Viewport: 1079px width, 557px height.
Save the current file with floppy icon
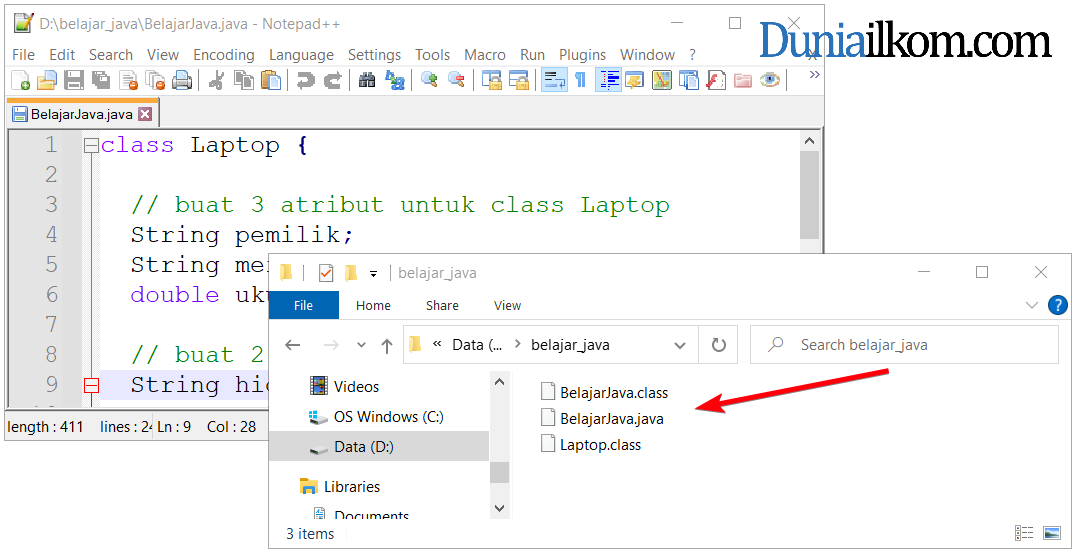pyautogui.click(x=74, y=81)
